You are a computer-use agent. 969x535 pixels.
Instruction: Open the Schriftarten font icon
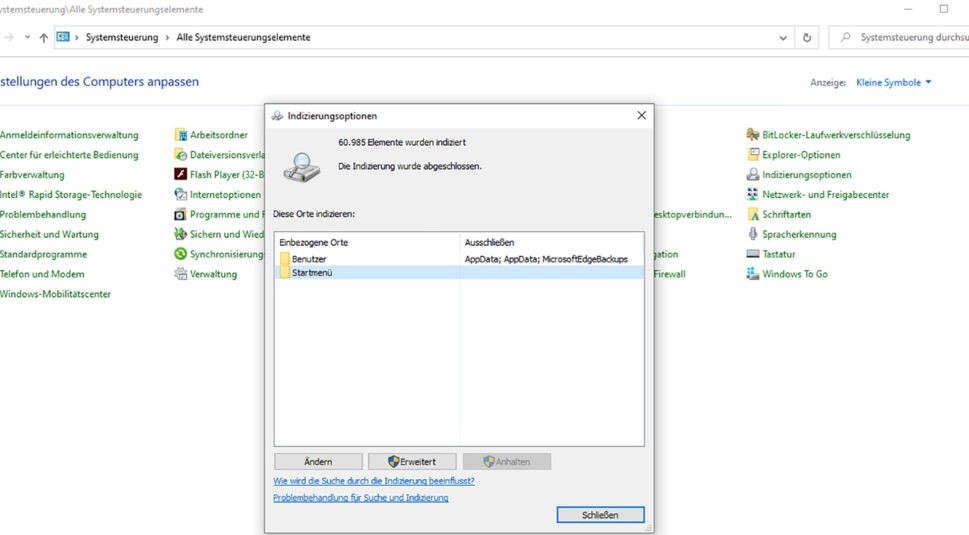[753, 214]
